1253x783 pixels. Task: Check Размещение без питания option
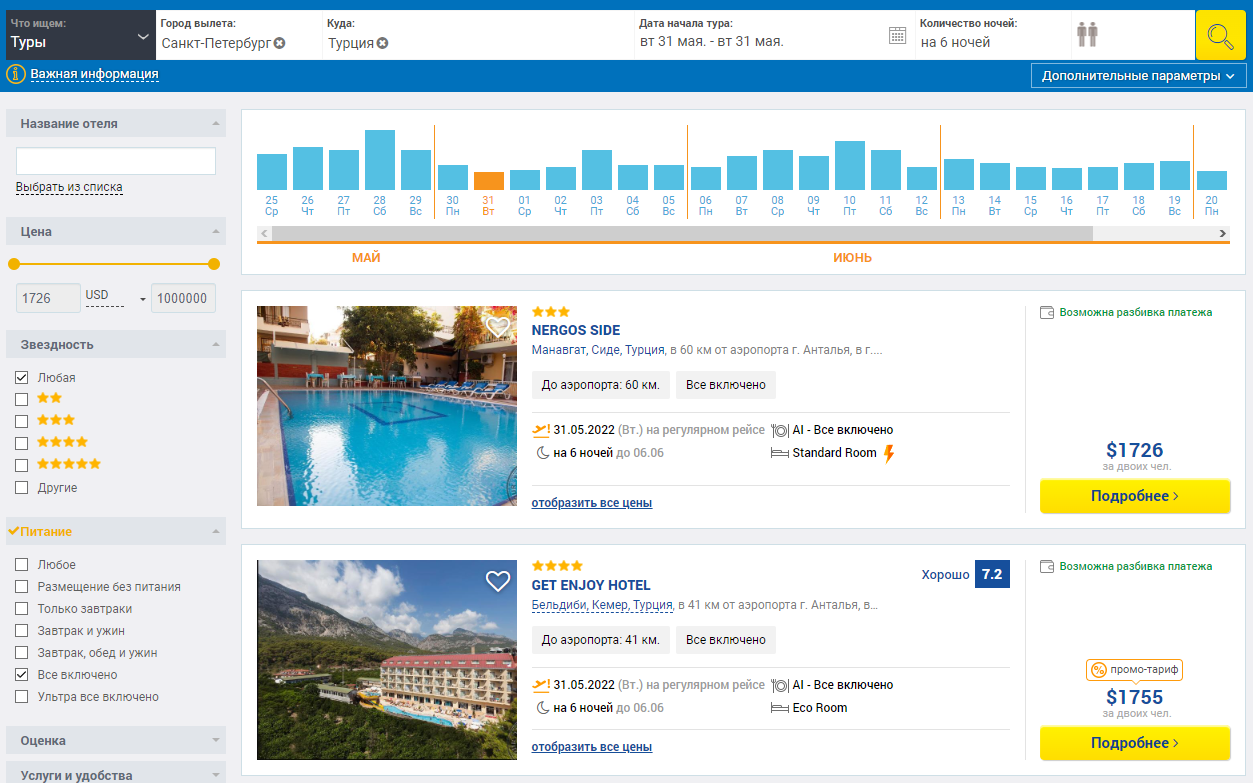click(x=22, y=587)
